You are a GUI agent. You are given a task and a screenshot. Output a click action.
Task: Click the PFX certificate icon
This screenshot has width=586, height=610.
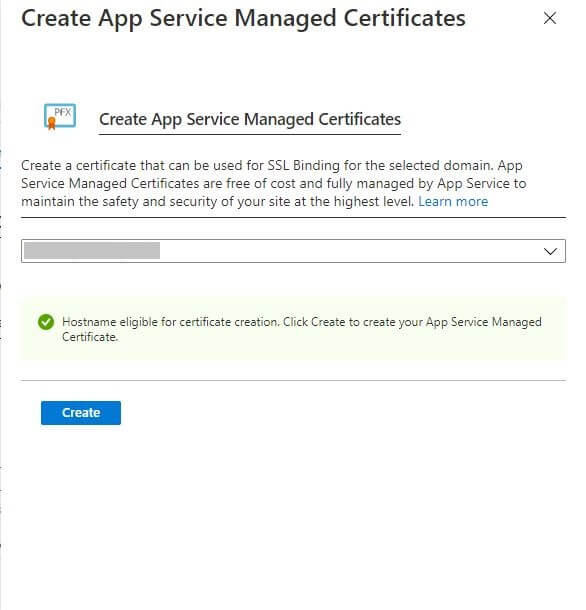pos(60,116)
